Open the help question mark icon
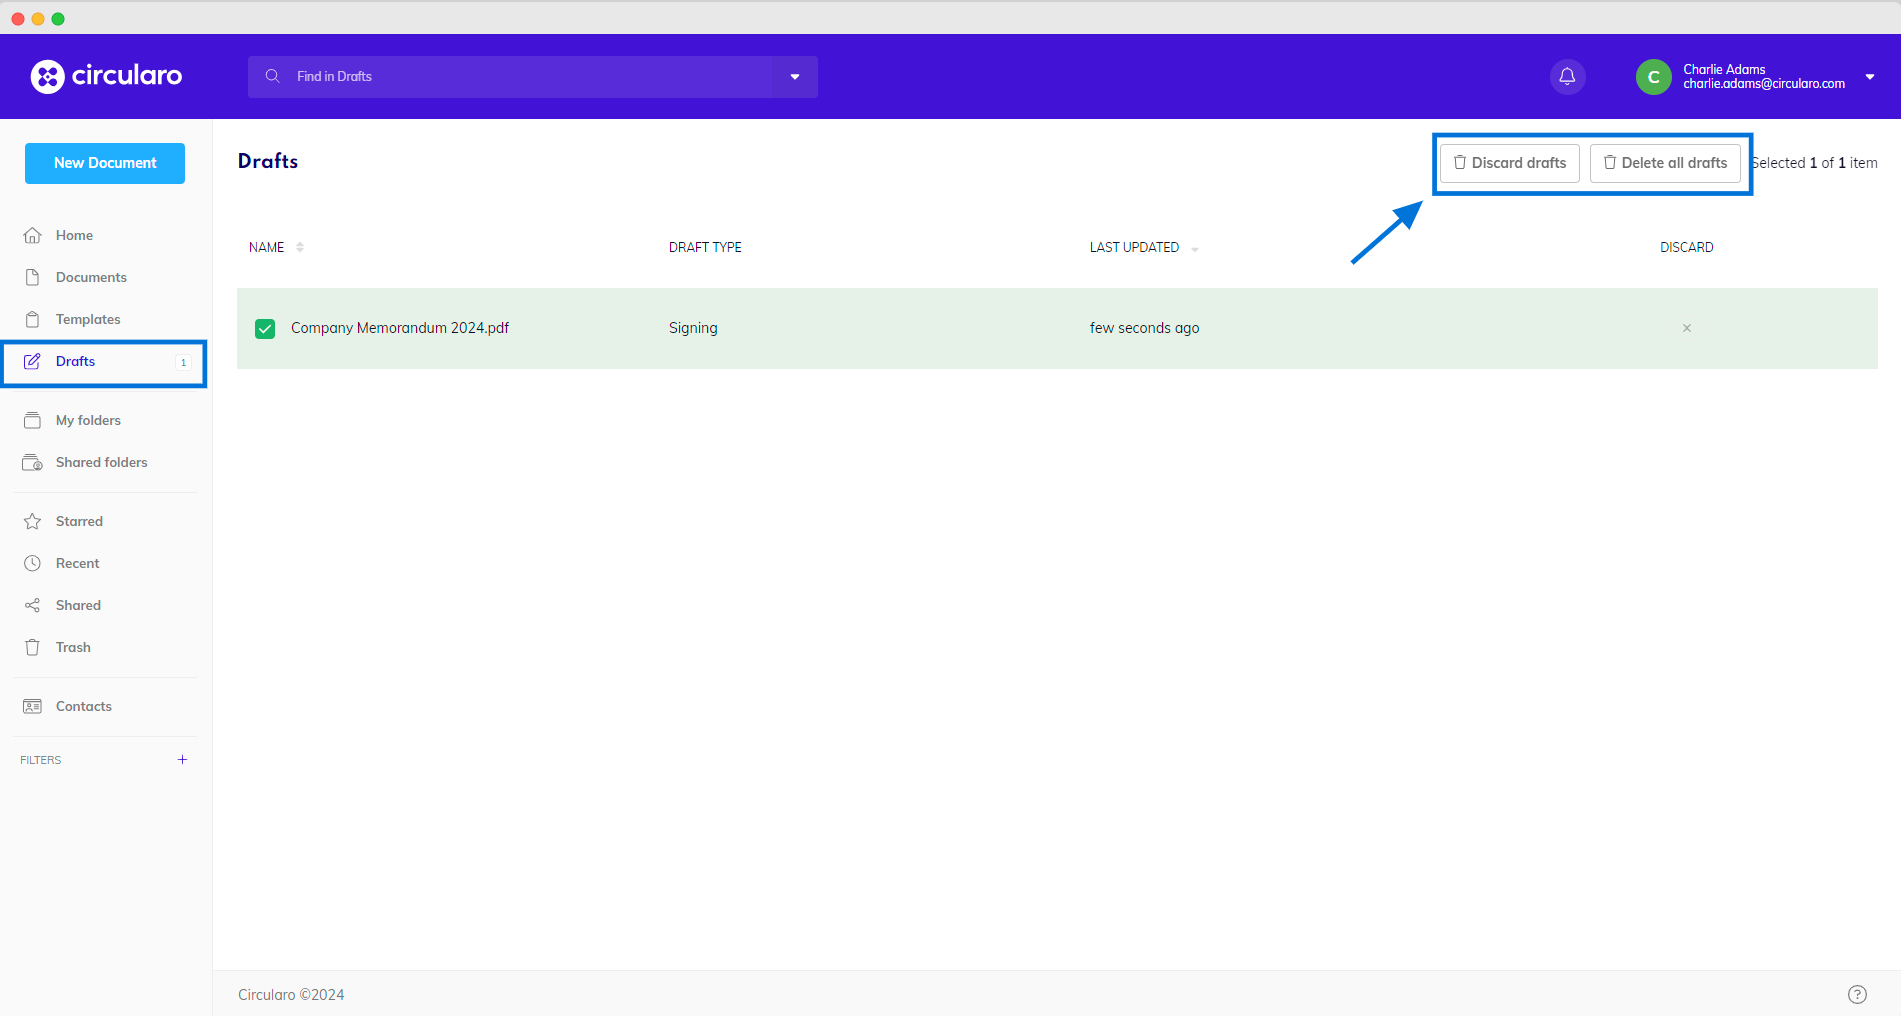This screenshot has width=1901, height=1016. click(1857, 994)
